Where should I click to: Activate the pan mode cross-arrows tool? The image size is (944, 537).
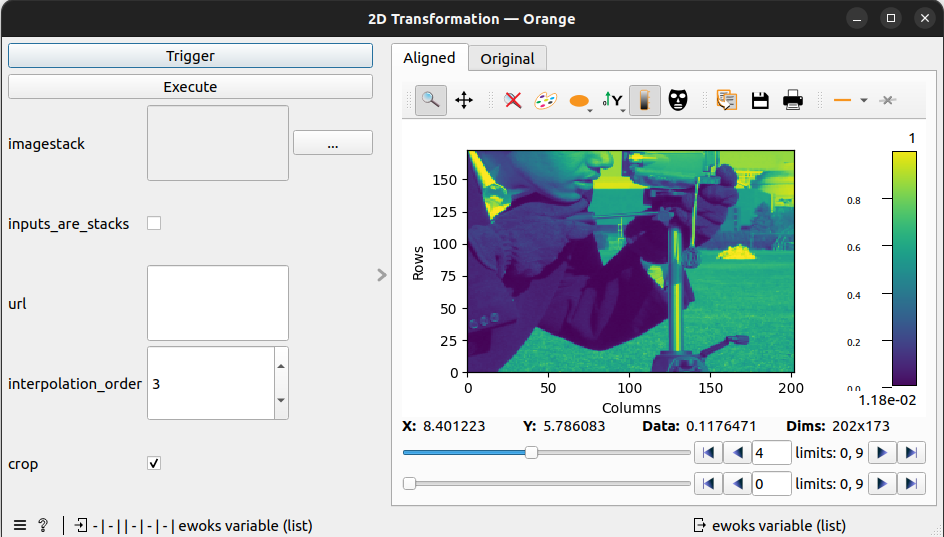point(464,100)
